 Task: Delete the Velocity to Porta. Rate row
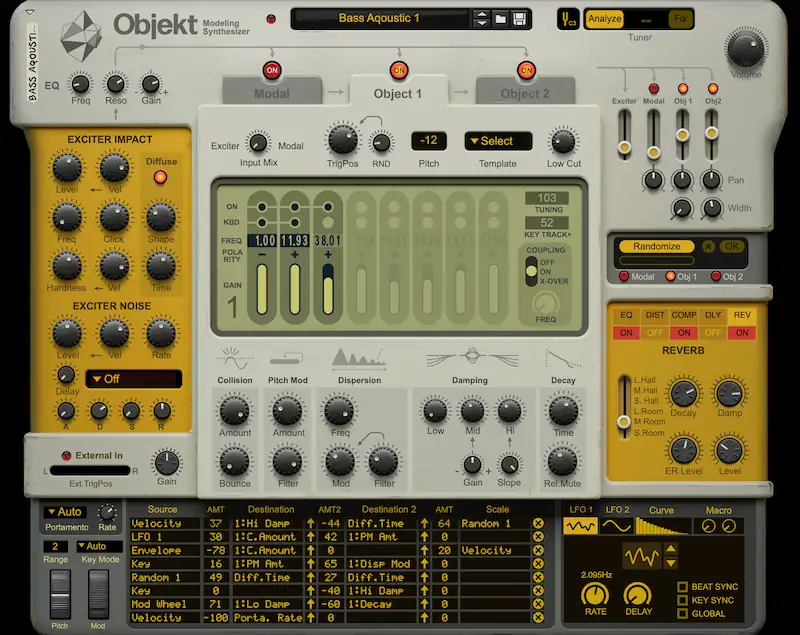click(x=538, y=618)
